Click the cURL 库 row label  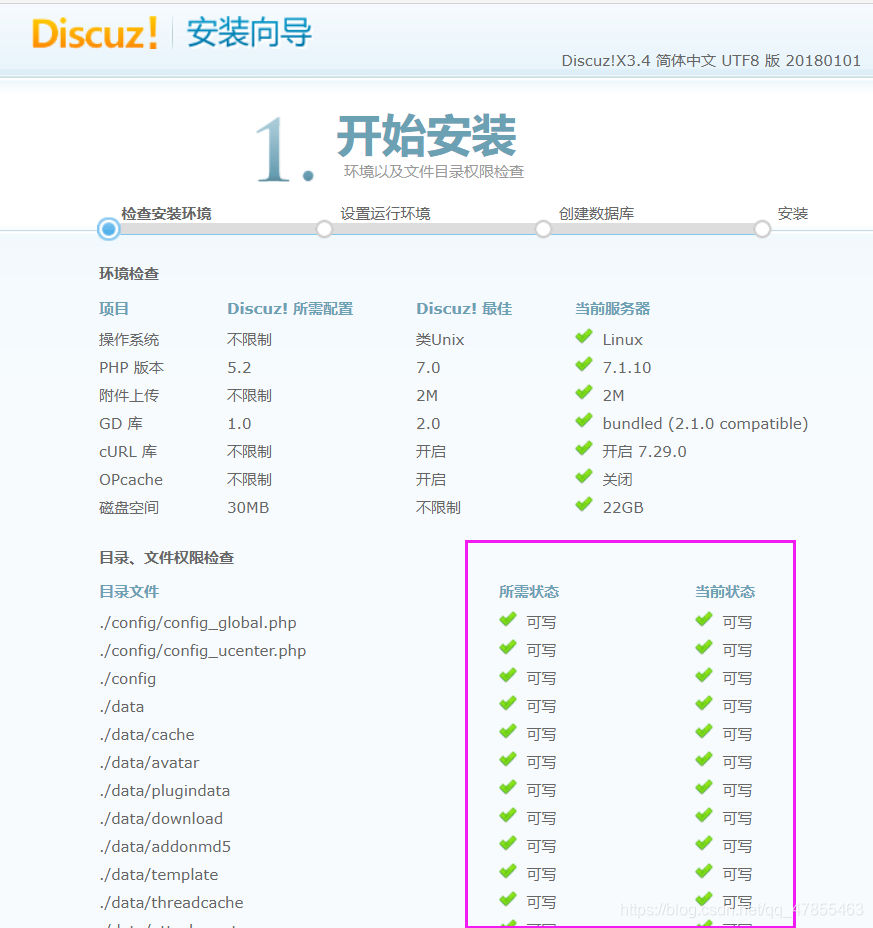128,452
